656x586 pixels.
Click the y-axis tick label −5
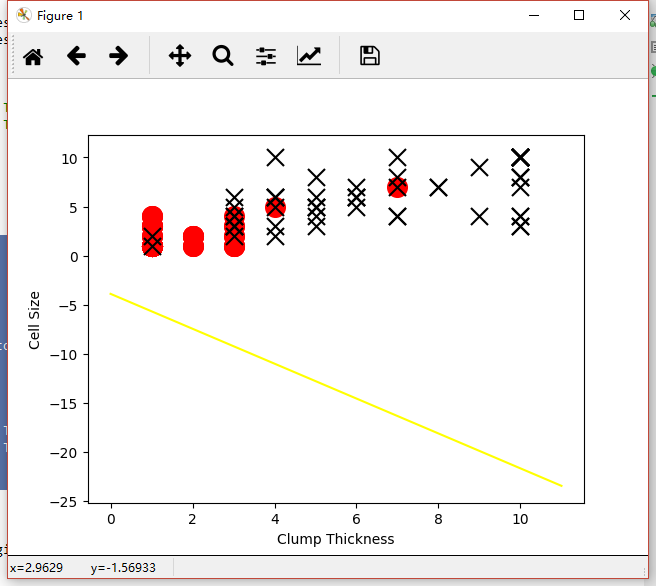pyautogui.click(x=68, y=306)
